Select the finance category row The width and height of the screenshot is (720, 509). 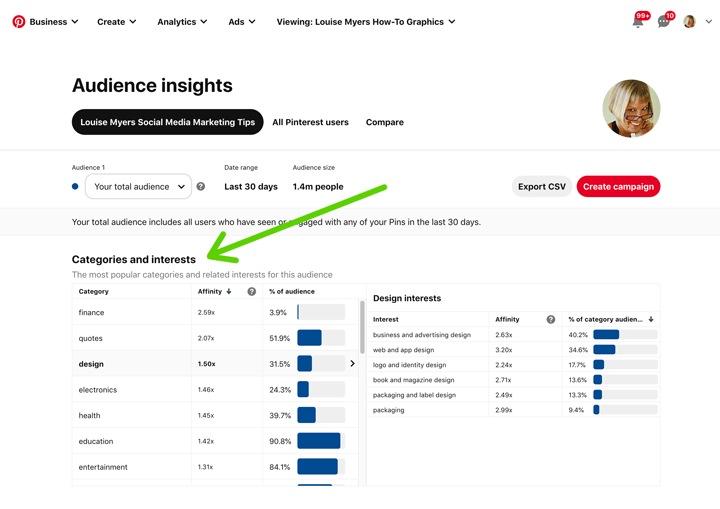[x=215, y=312]
